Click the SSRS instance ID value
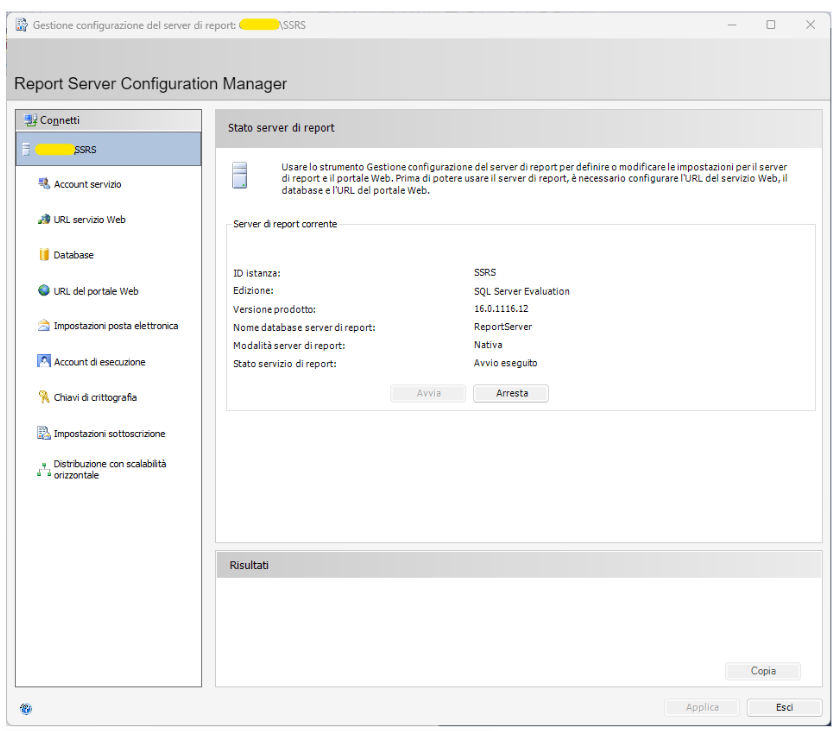The image size is (840, 731). coord(485,273)
